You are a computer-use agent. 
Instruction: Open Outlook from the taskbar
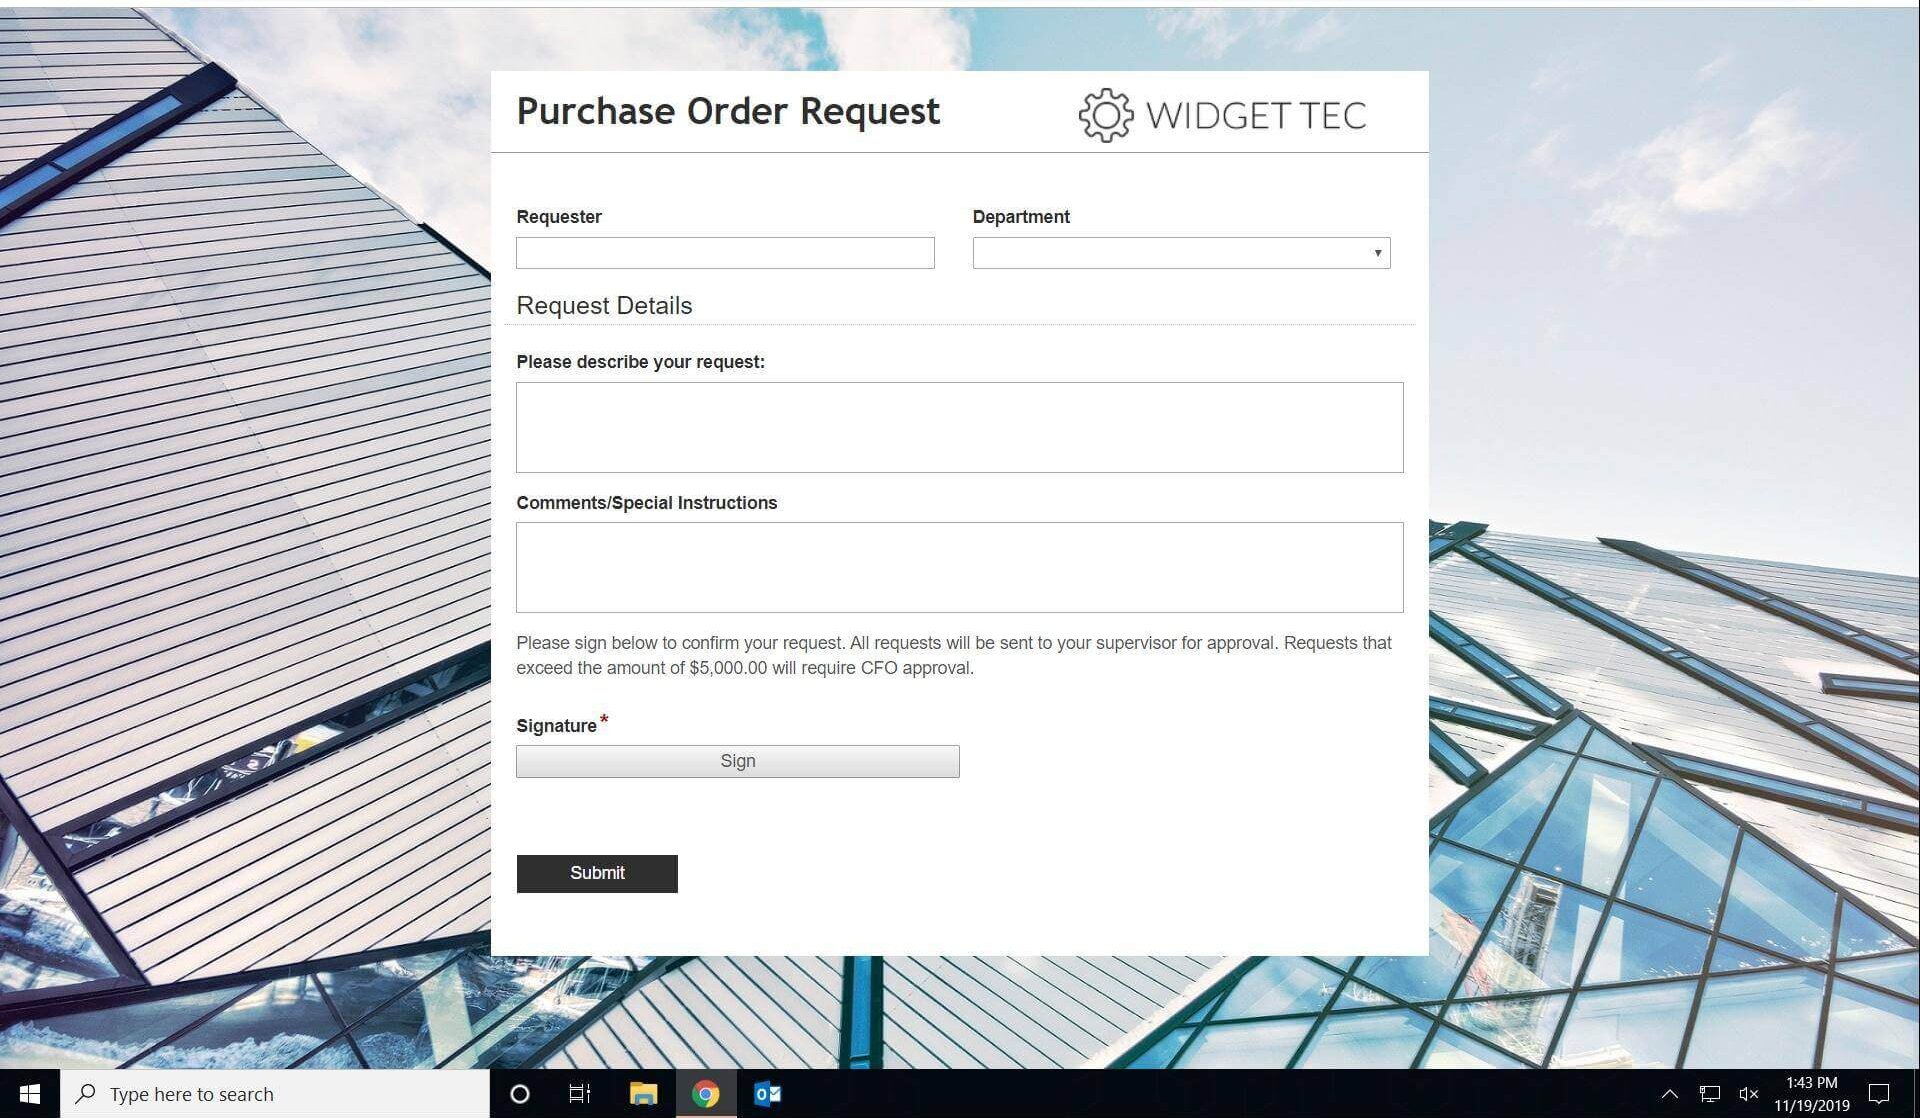(x=767, y=1094)
